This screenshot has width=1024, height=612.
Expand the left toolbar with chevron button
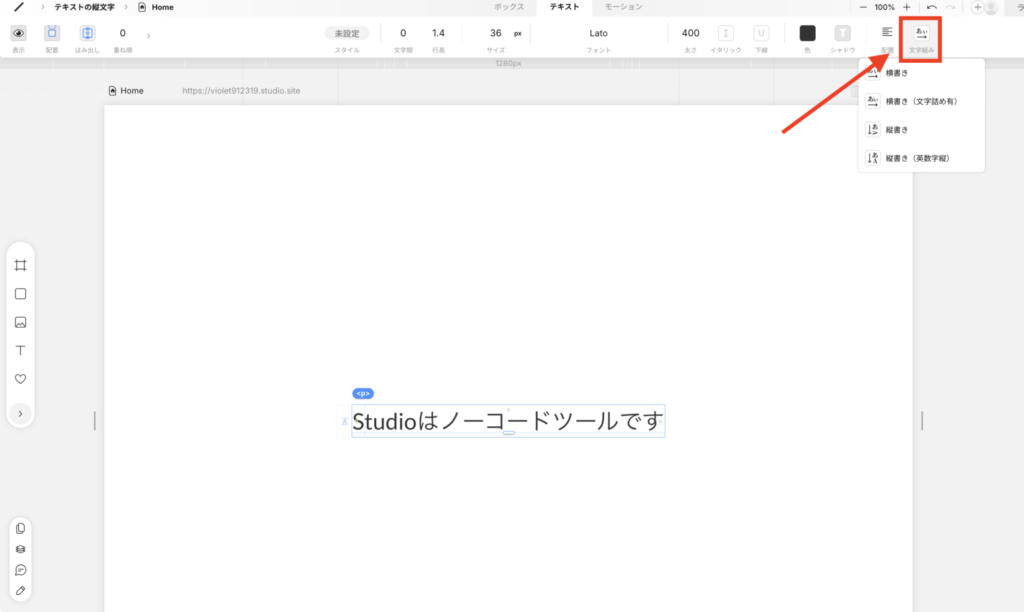coord(20,413)
